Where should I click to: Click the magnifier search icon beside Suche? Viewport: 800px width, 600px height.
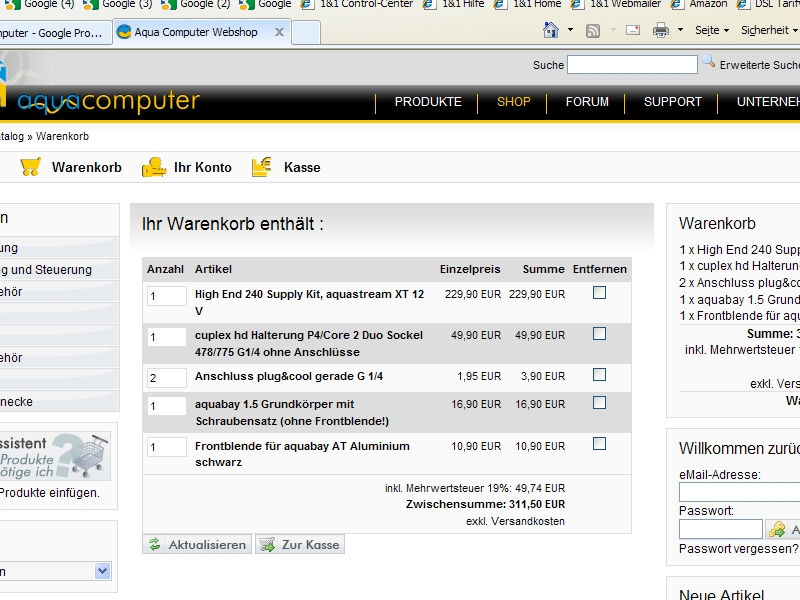pos(709,63)
